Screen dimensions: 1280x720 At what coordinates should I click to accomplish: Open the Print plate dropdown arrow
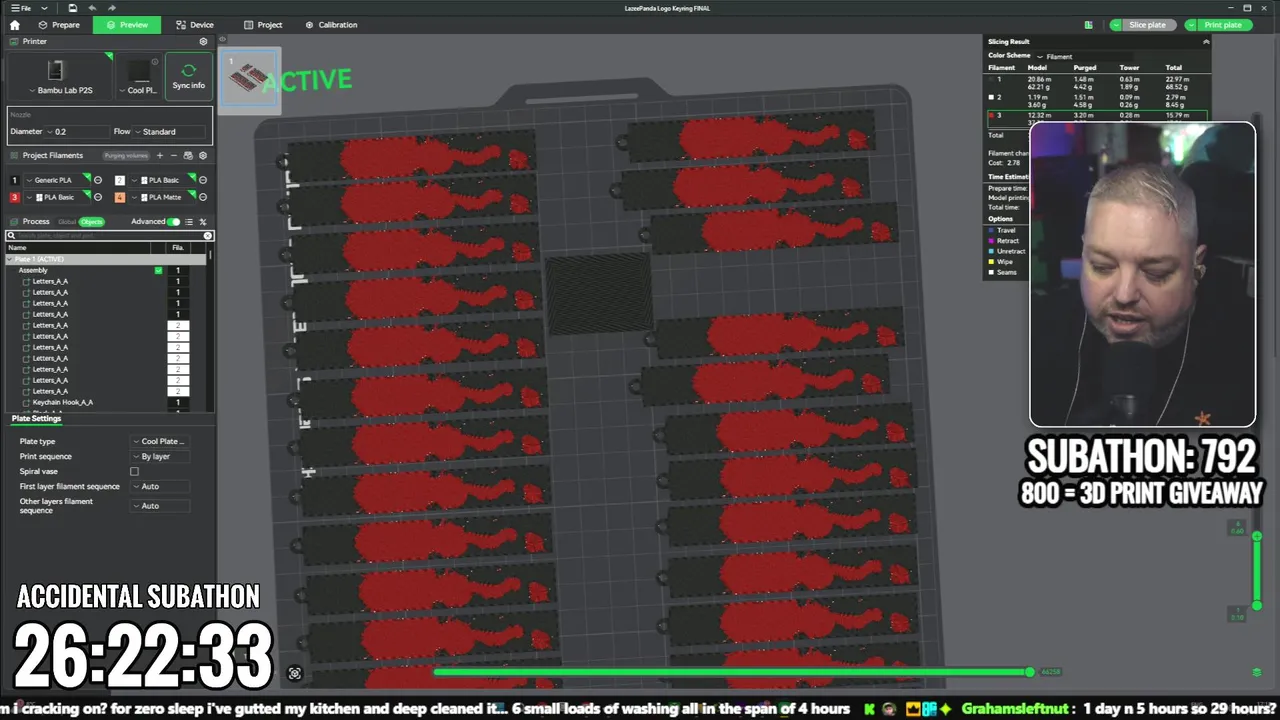click(x=1191, y=25)
